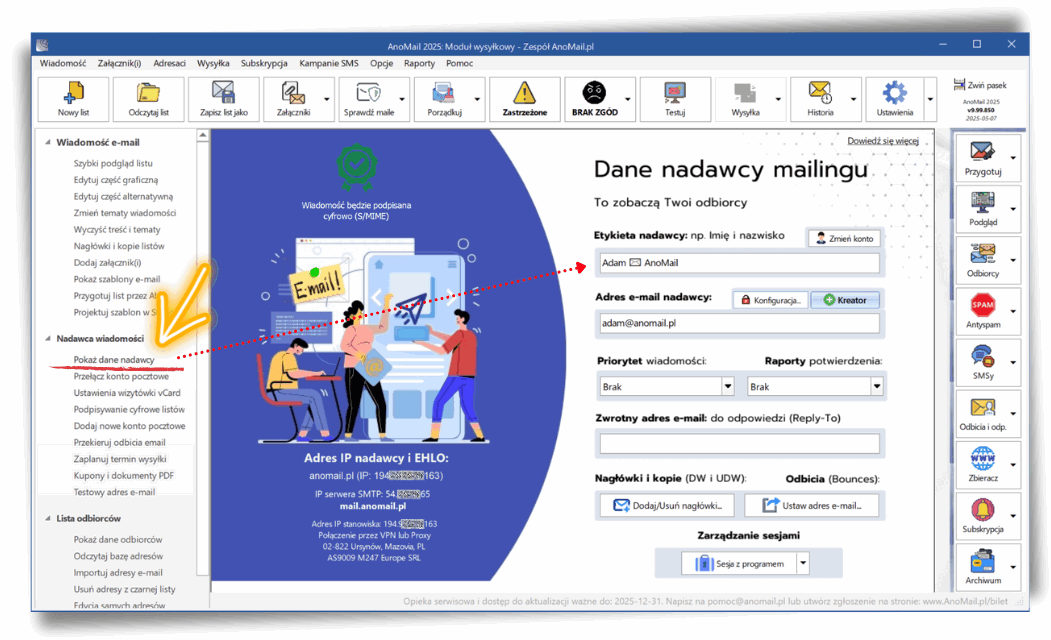Select Zaplanuj termin wysyłki tree item

120,459
